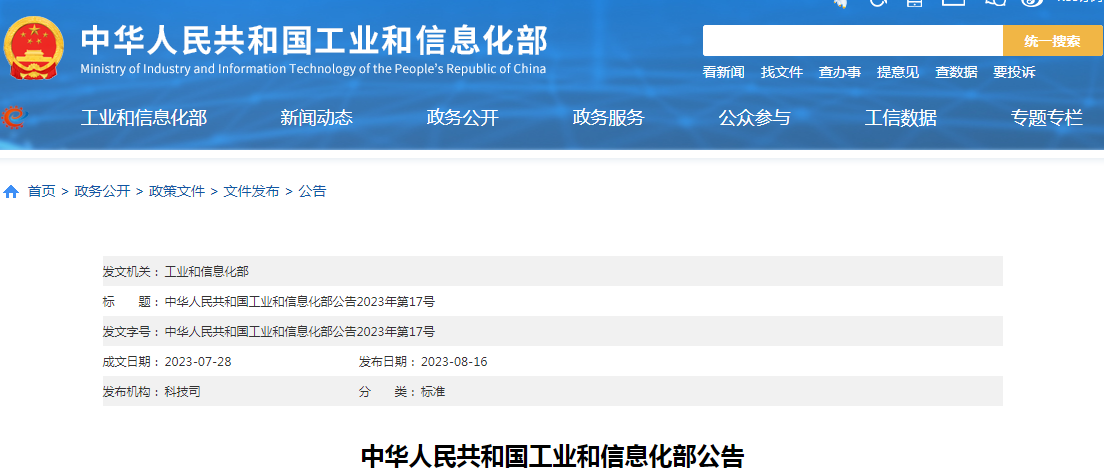Open the 看新闻 quick link
Screen dimensions: 1104x469
point(723,72)
